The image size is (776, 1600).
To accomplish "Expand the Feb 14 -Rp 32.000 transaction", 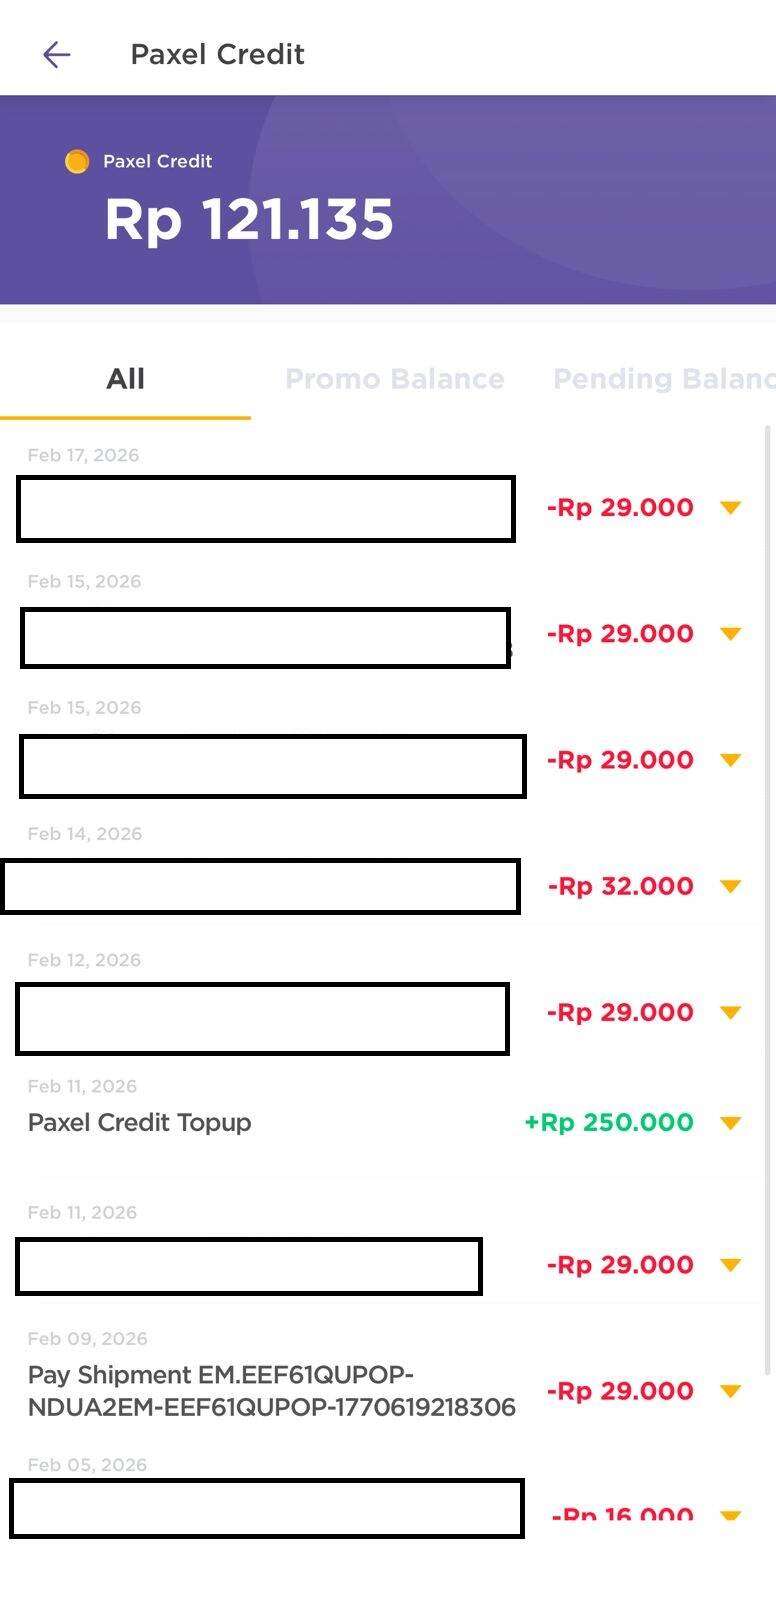I will pyautogui.click(x=731, y=886).
